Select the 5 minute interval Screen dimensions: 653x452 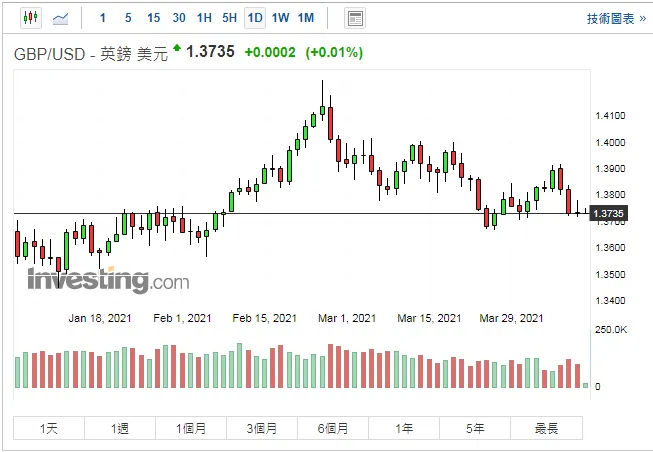[128, 18]
